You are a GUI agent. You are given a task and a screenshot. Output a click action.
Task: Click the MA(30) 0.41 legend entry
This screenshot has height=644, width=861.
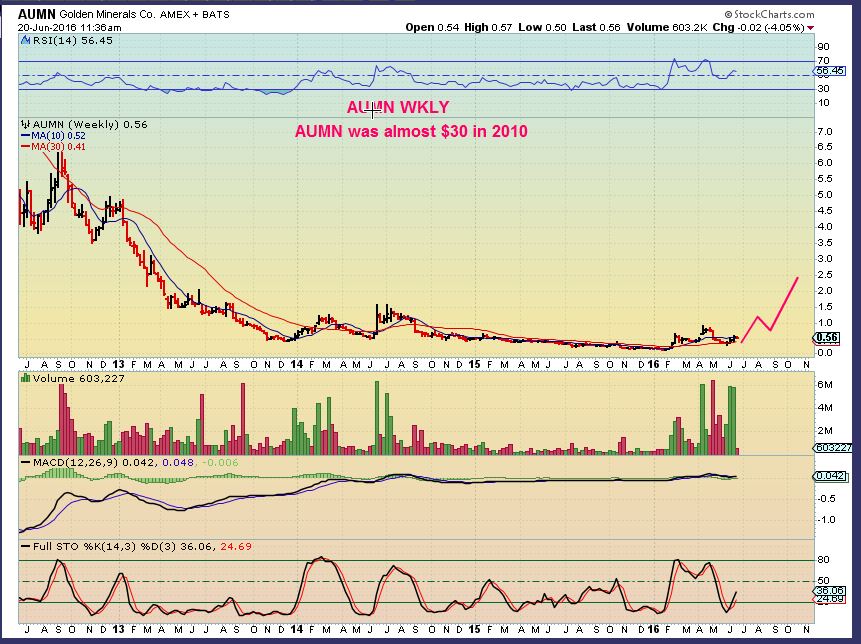click(x=53, y=147)
